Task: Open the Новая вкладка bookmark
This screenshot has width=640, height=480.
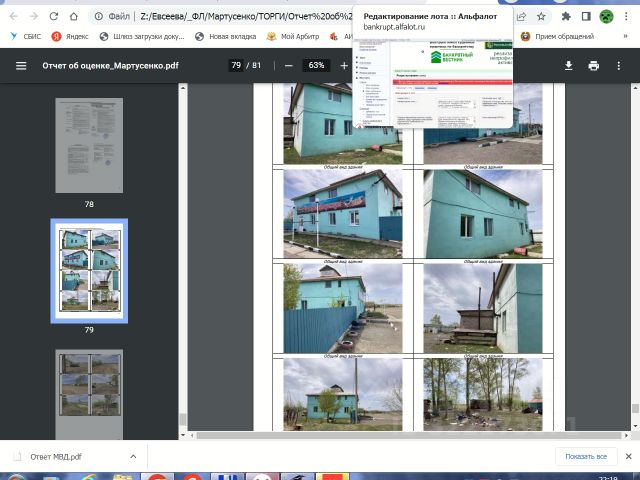Action: [x=225, y=36]
